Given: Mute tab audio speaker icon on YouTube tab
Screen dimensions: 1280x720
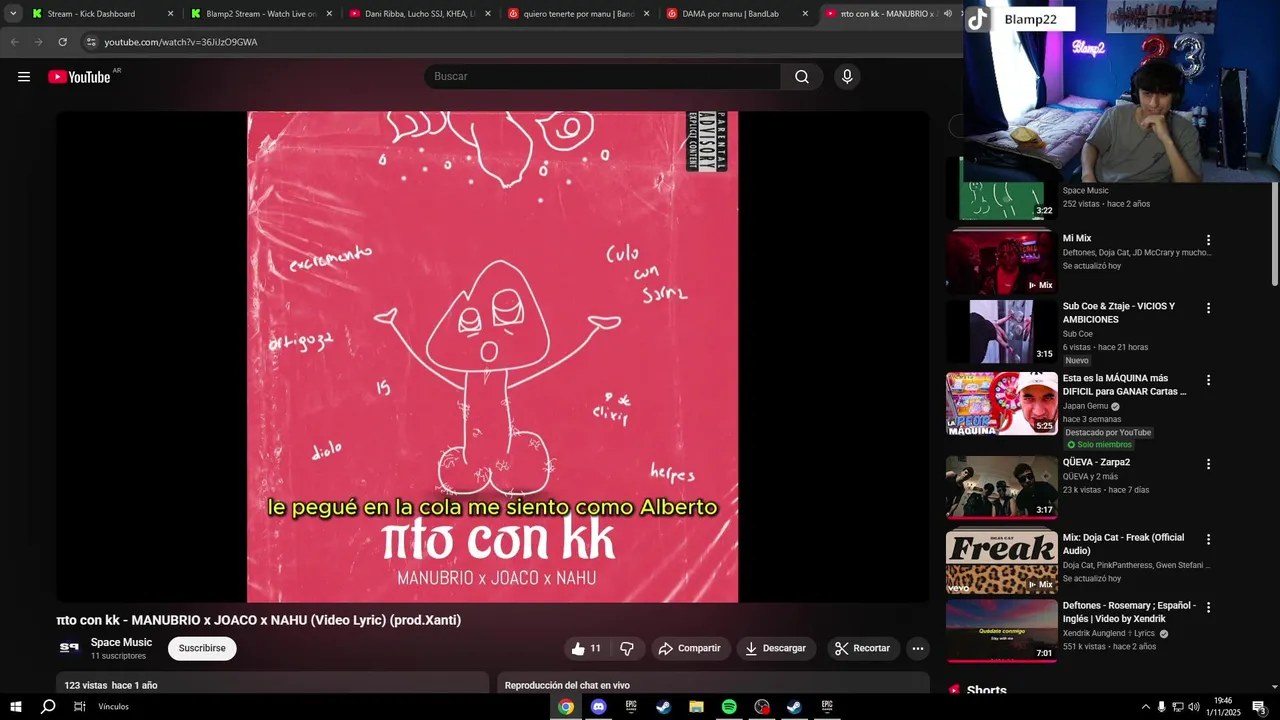Looking at the screenshot, I should click(x=947, y=14).
